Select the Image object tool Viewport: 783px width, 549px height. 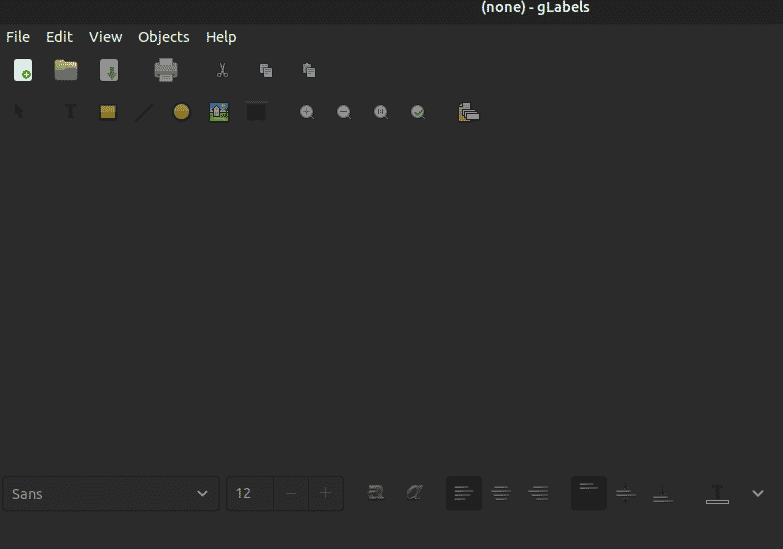click(219, 112)
